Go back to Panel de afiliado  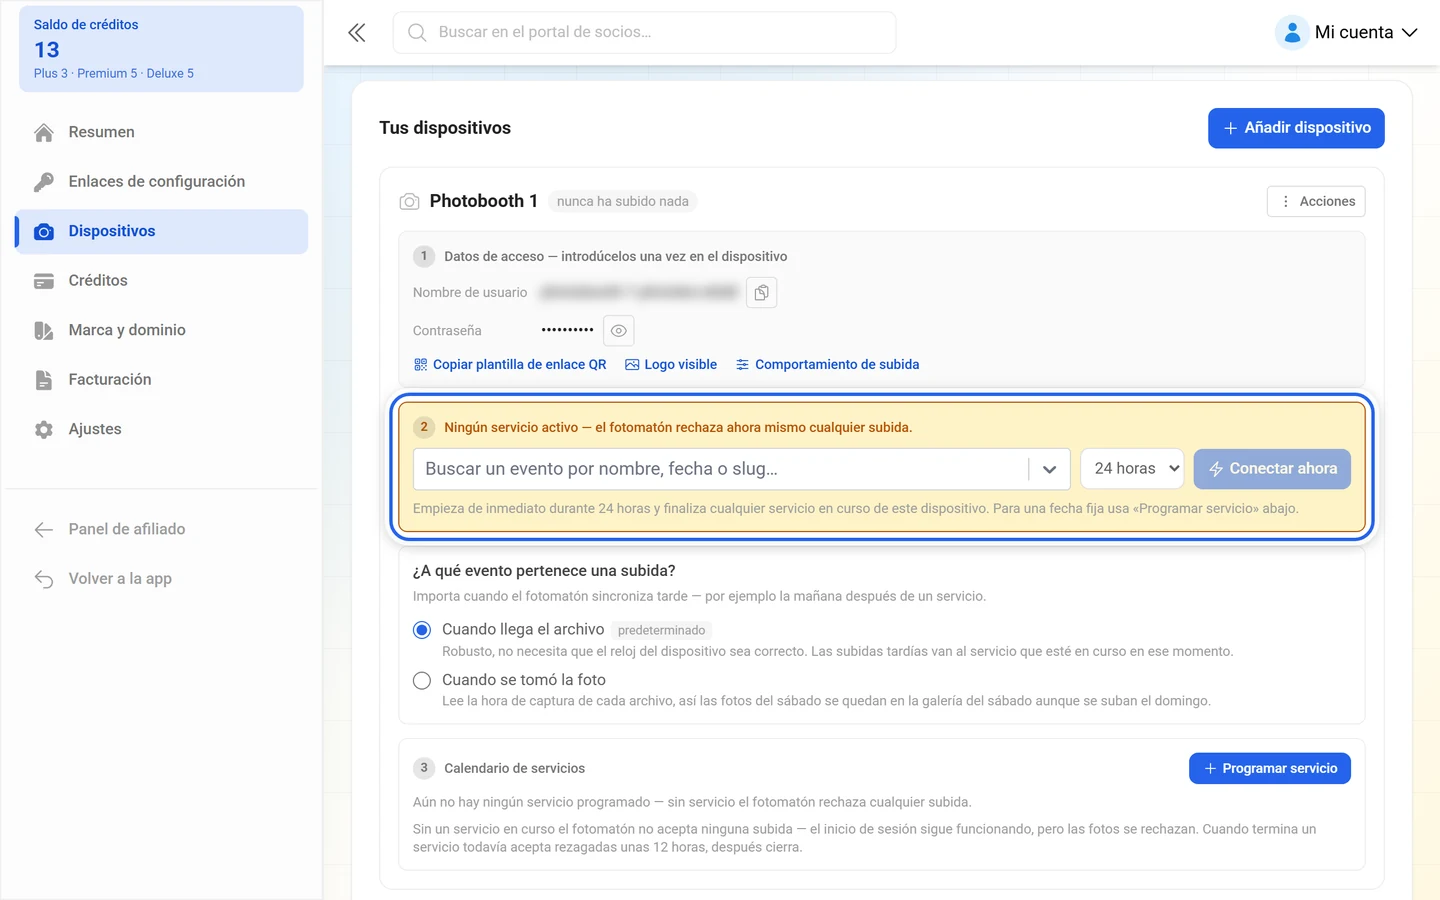point(161,529)
